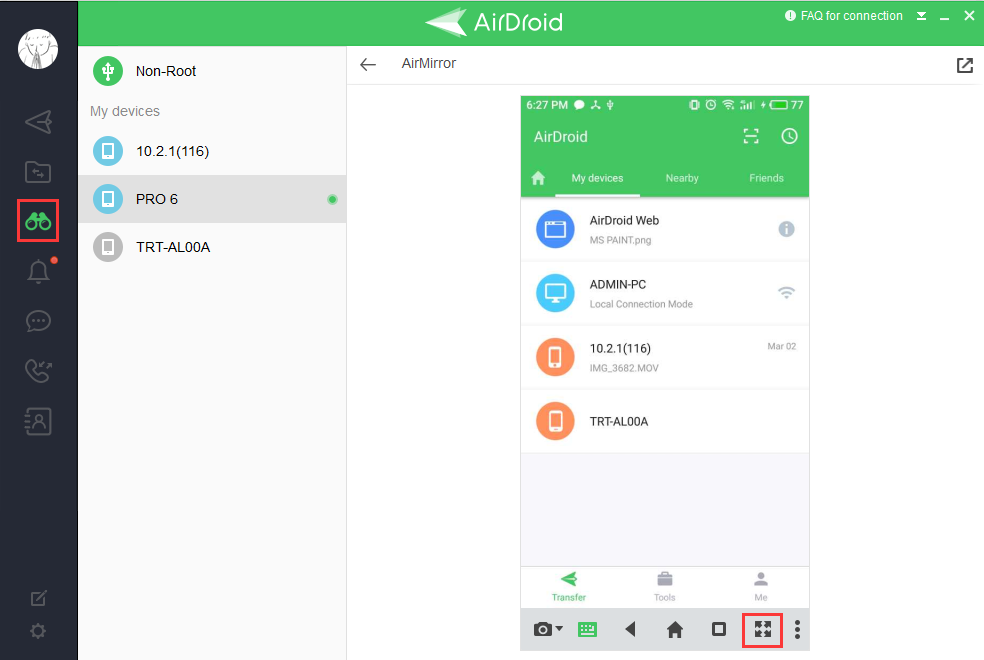
Task: Open the file transfer paper-plane icon
Action: [38, 122]
